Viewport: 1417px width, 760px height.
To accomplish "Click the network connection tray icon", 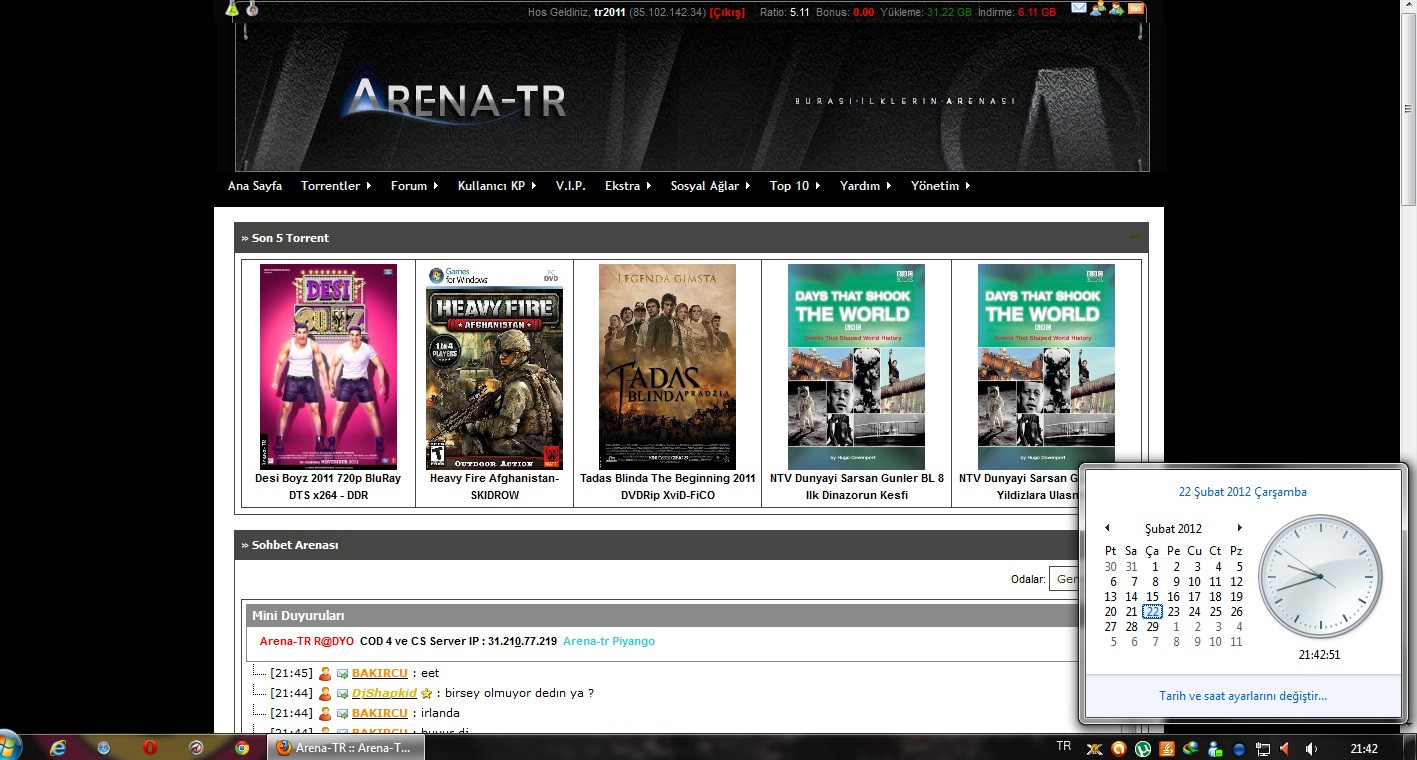I will 1263,749.
